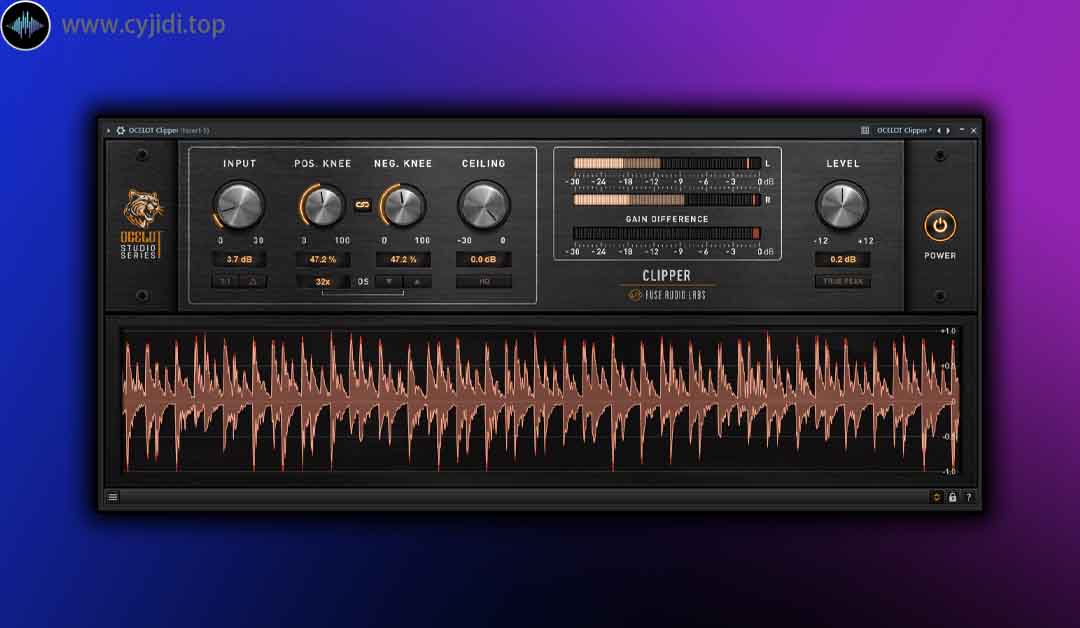Click the up triangle button under Neg. Knee
Viewport: 1080px width, 628px height.
click(417, 282)
